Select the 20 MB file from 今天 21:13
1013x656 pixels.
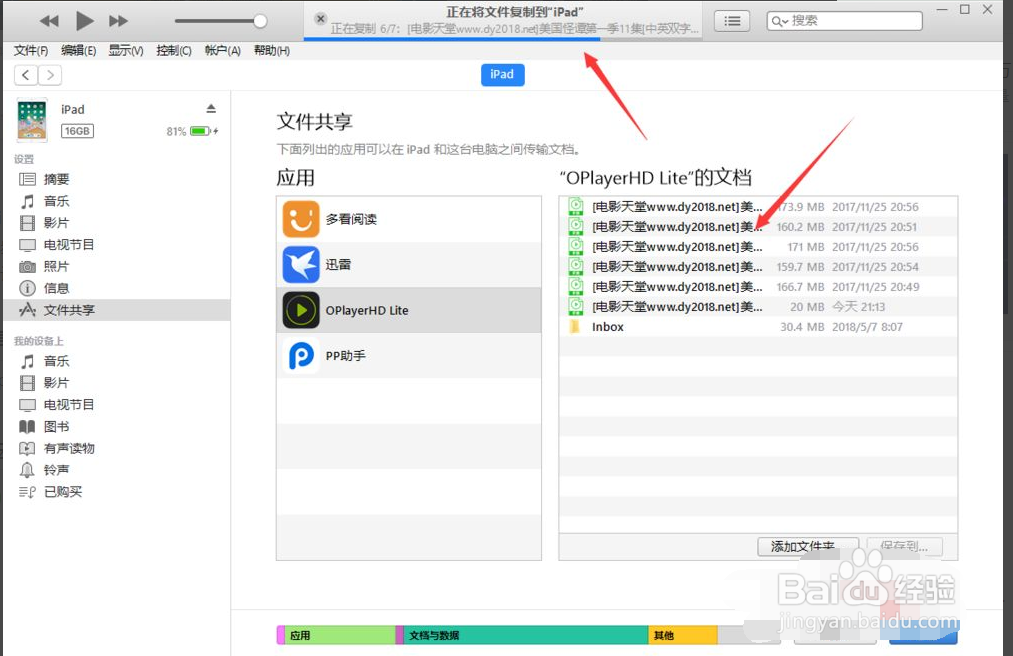coord(758,307)
